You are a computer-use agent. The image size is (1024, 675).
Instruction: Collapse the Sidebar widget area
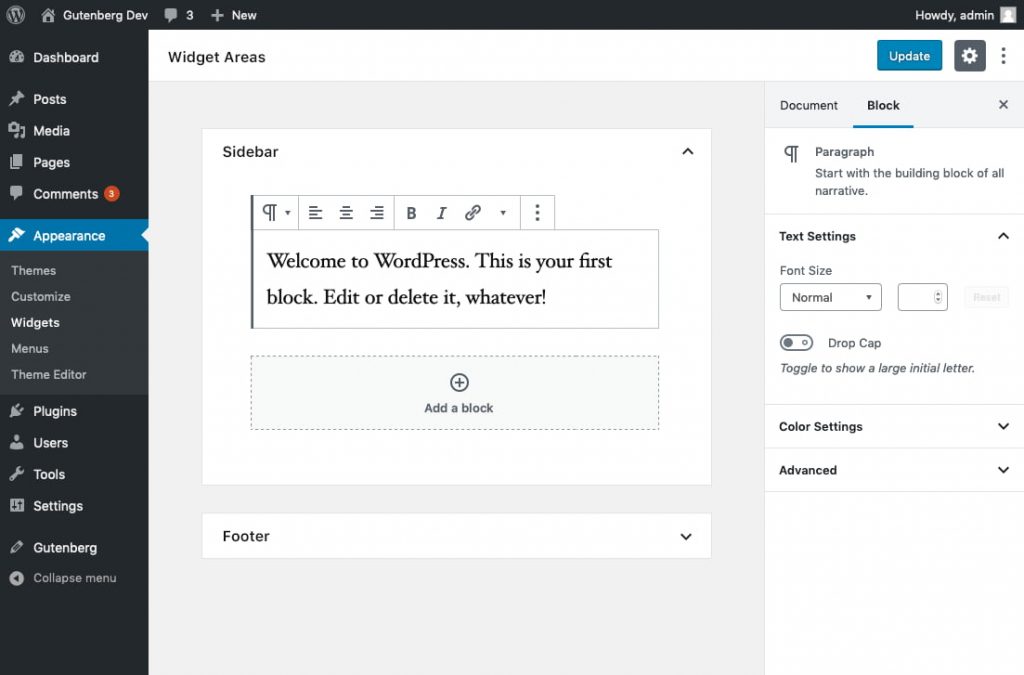click(x=687, y=152)
